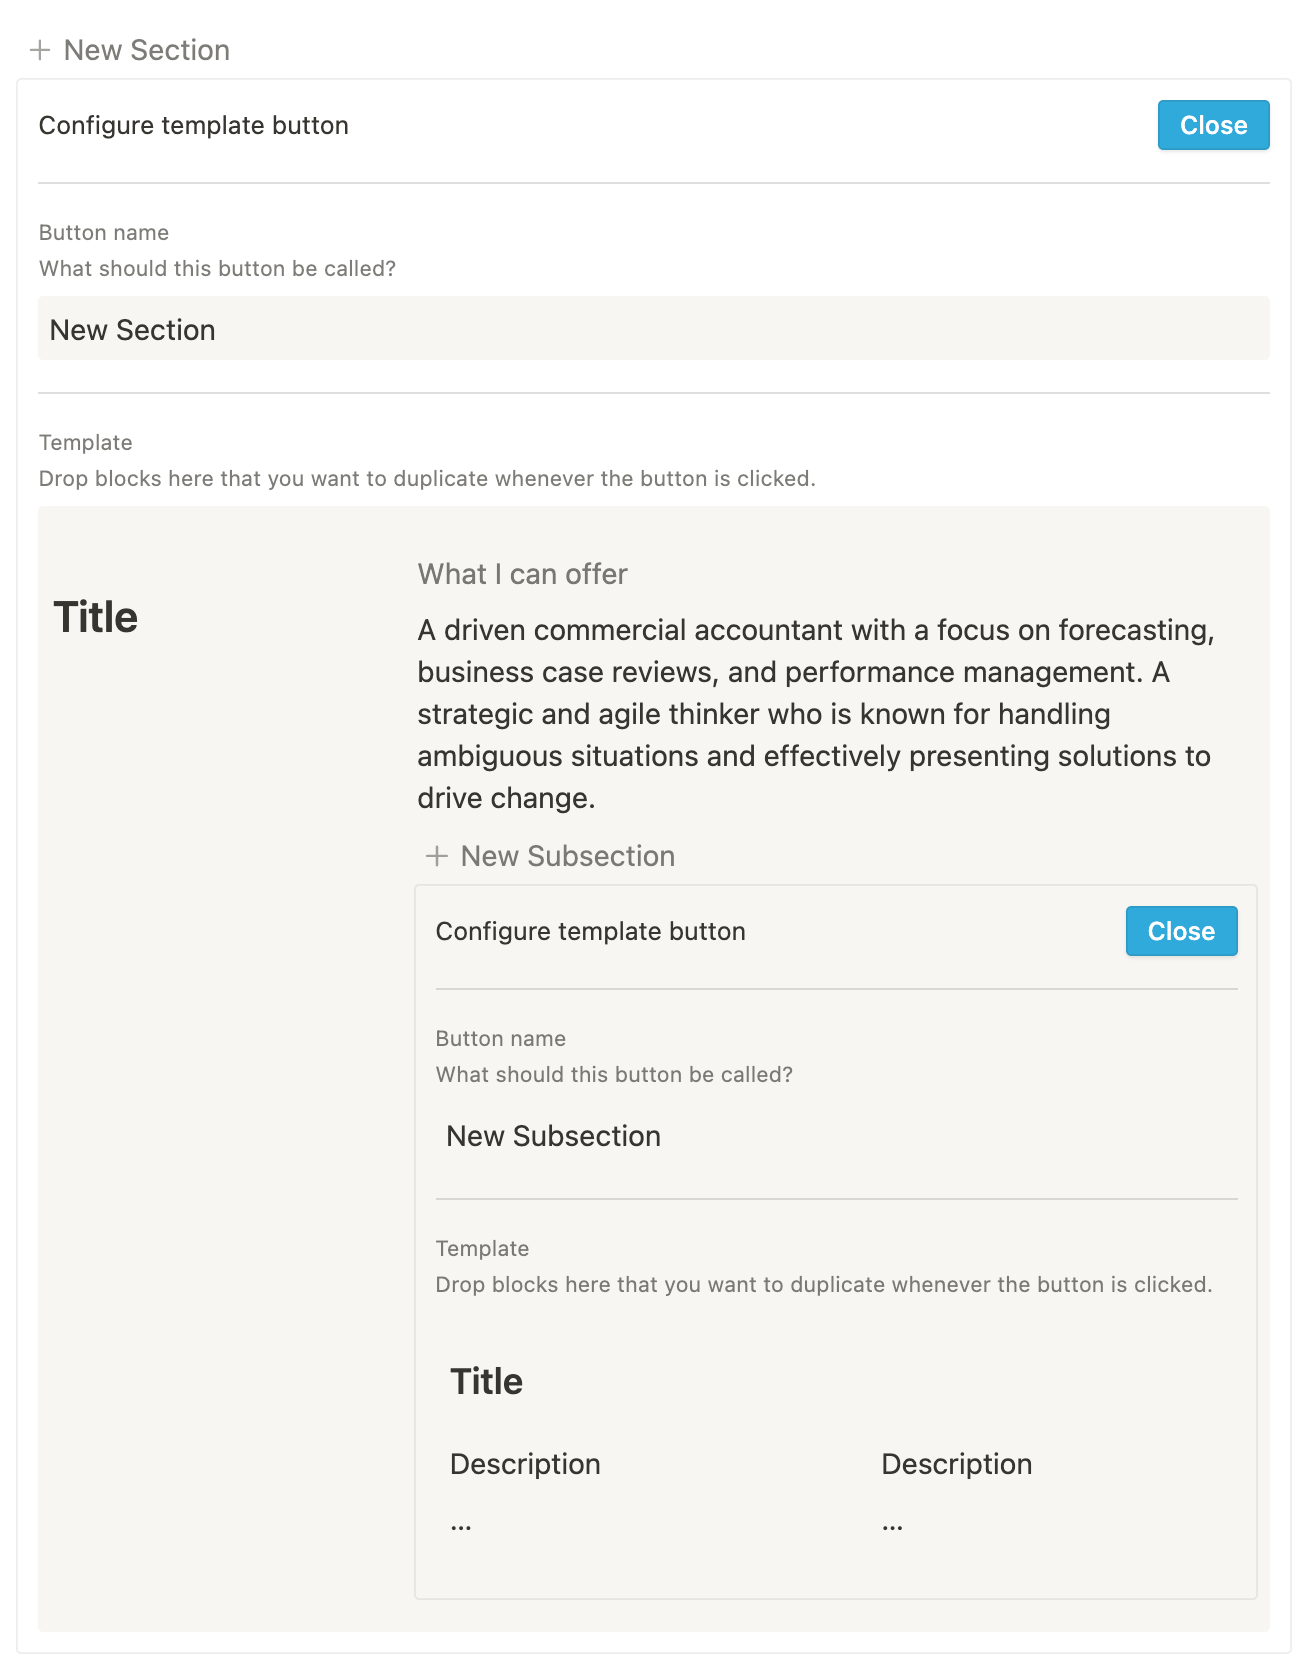Click the nested Configure template button heading
1306x1674 pixels.
pos(591,931)
